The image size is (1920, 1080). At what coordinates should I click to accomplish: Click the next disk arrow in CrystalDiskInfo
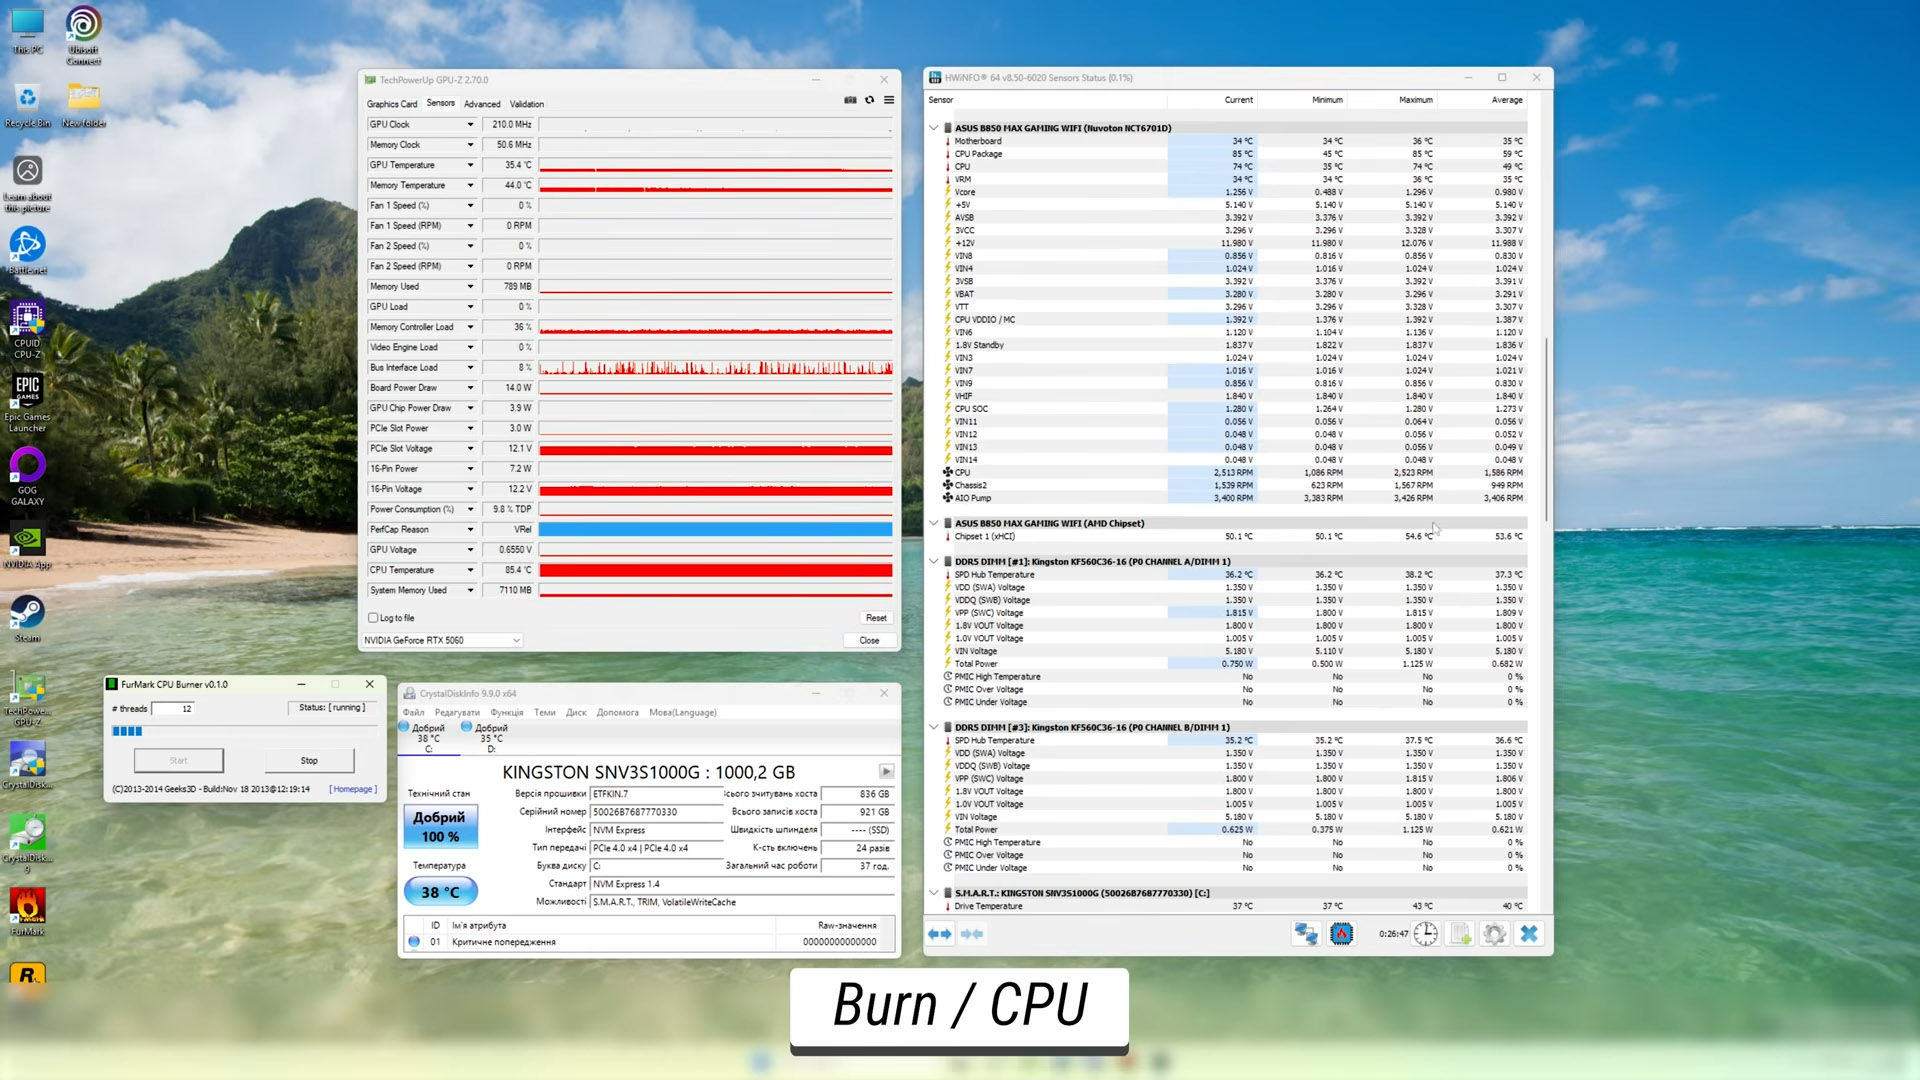coord(886,771)
